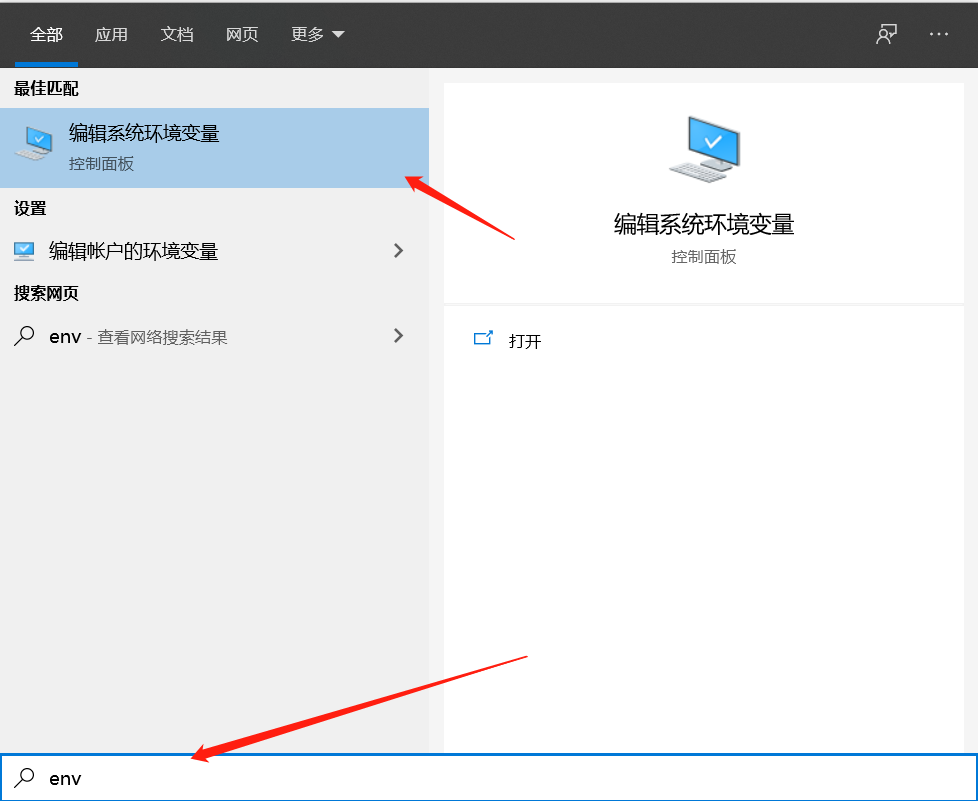Open env web search result
The height and width of the screenshot is (801, 978).
point(214,337)
